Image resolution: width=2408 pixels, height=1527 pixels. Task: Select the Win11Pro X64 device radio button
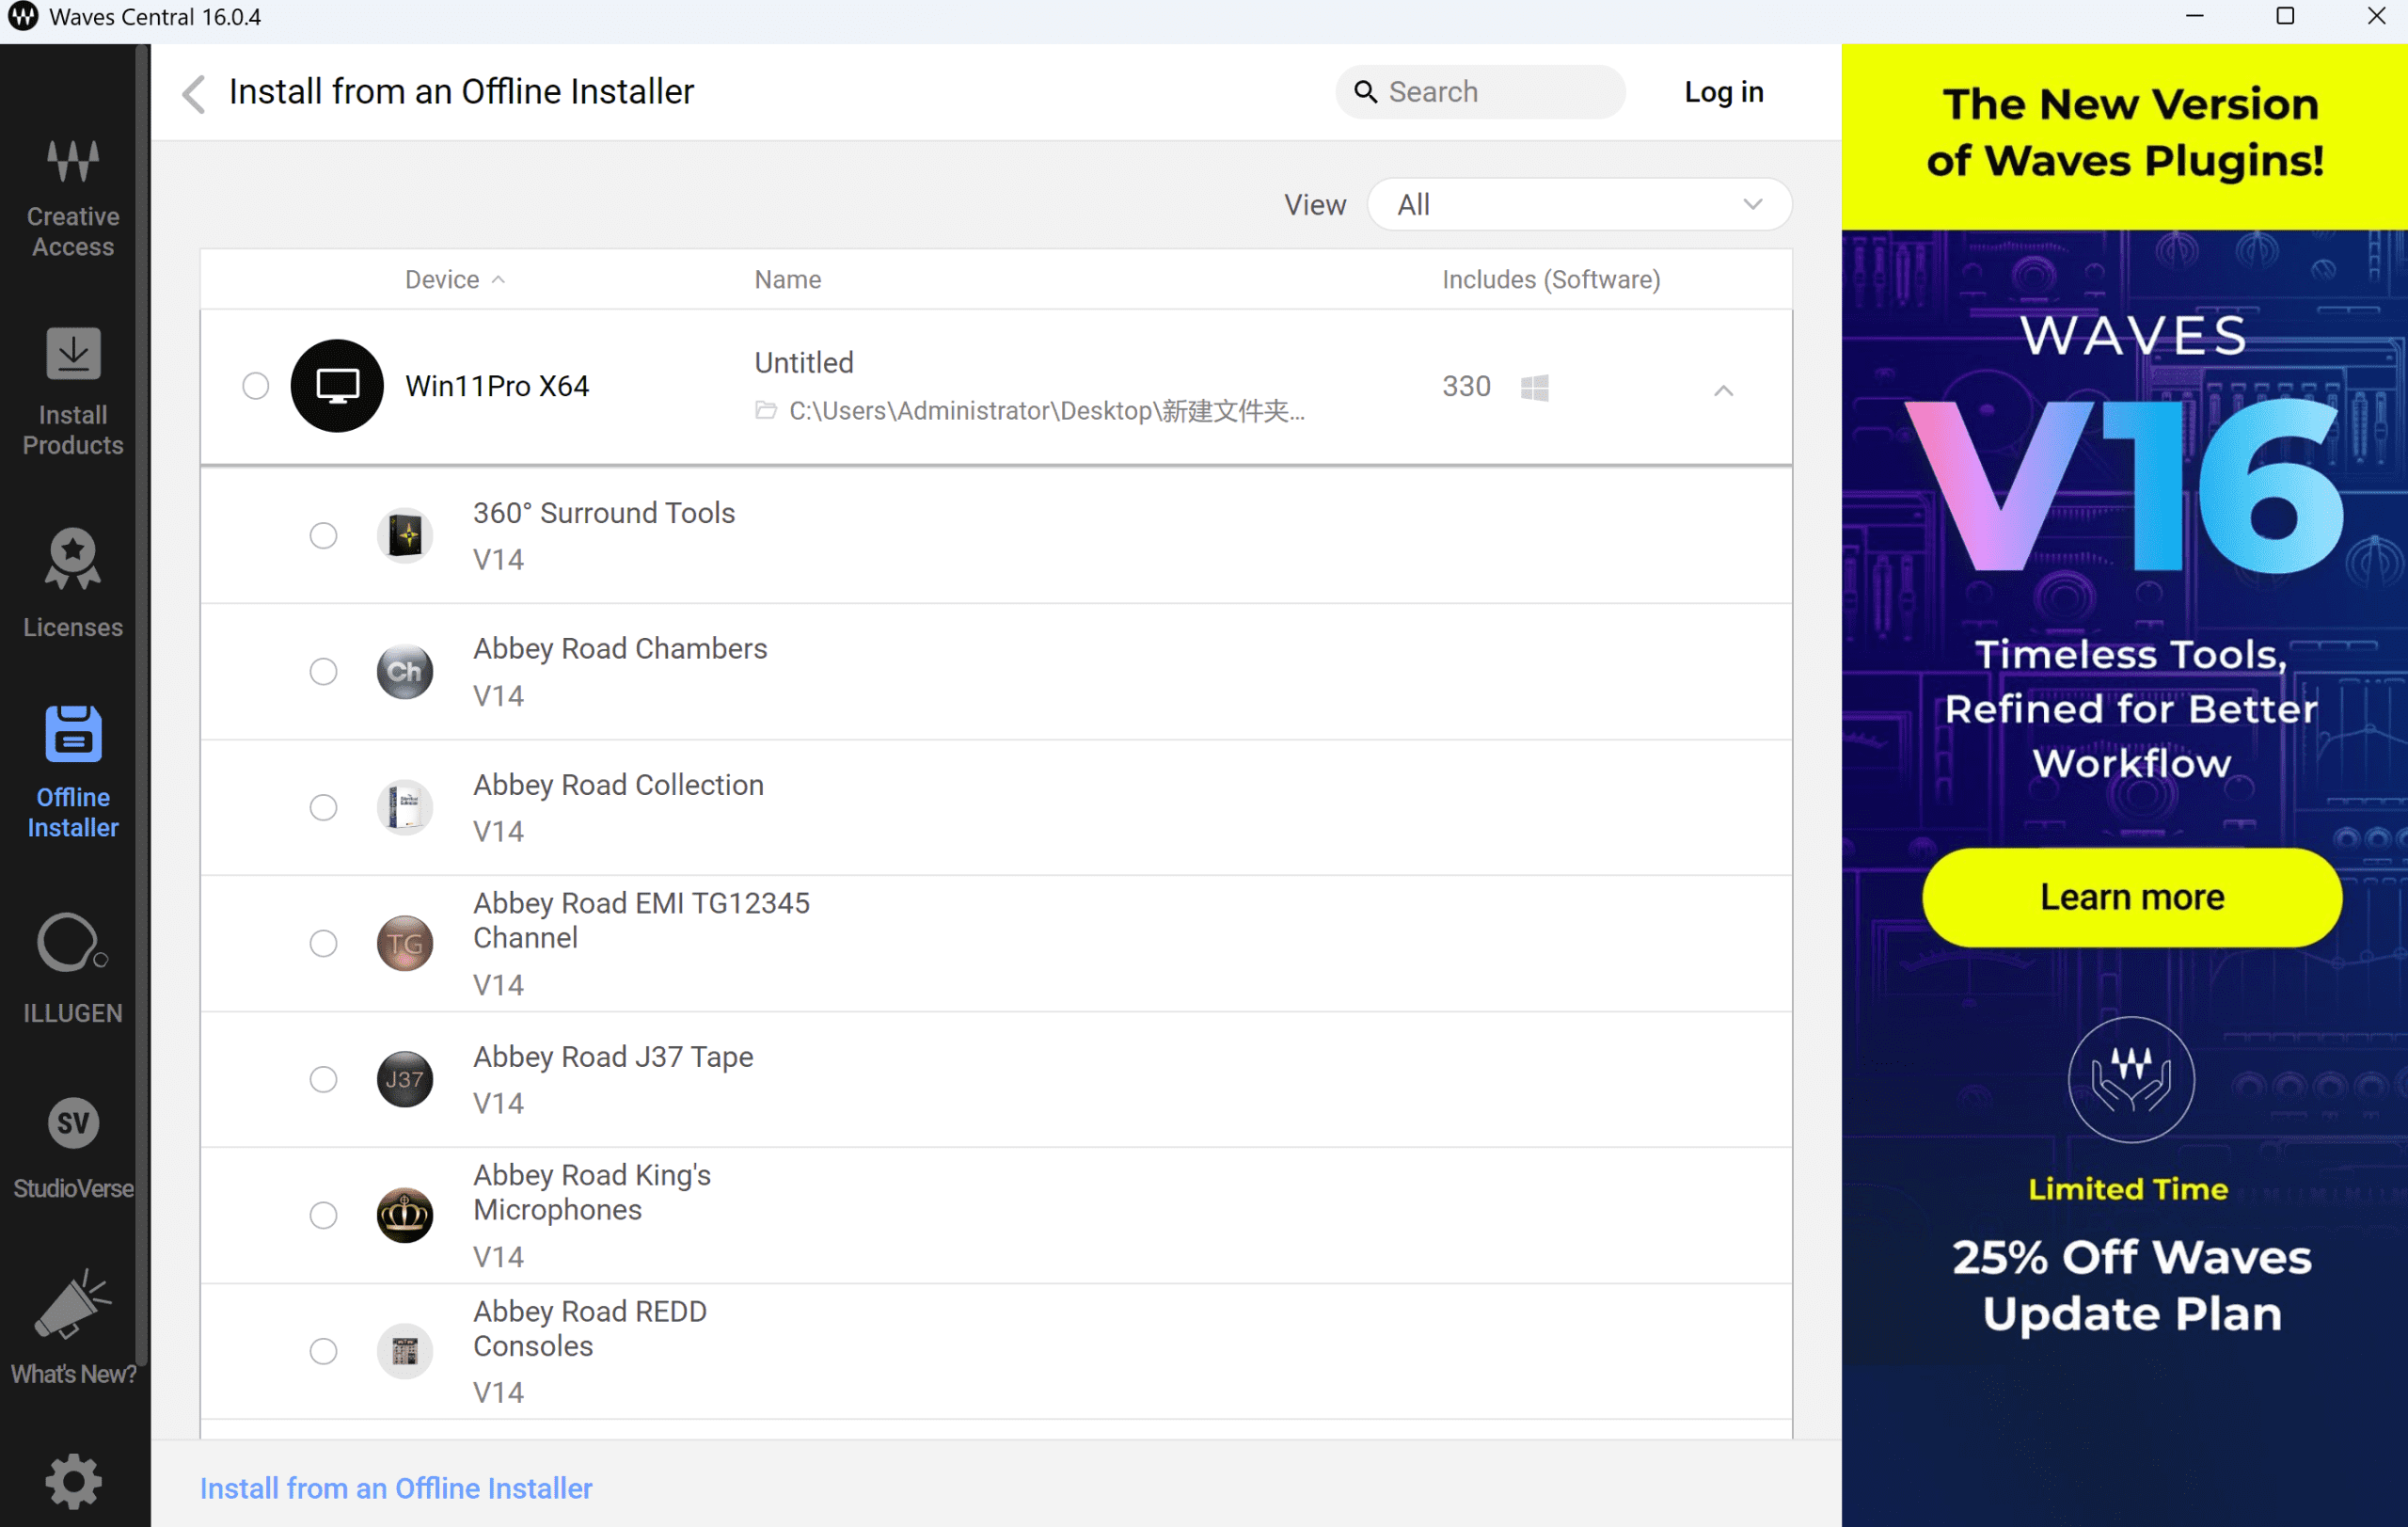[255, 386]
